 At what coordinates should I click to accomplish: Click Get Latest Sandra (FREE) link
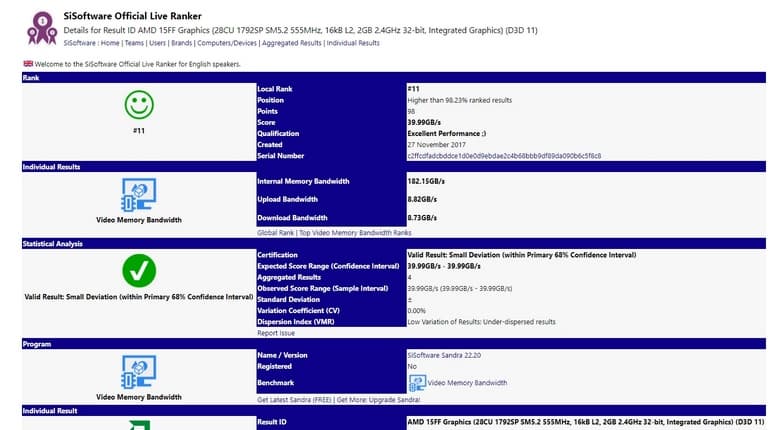(x=294, y=400)
